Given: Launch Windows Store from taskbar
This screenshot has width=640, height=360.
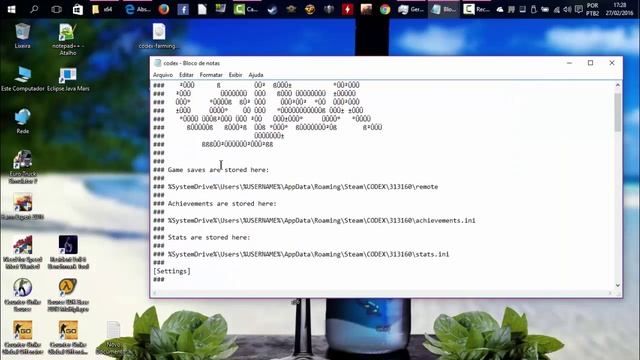Looking at the screenshot, I should (78, 9).
